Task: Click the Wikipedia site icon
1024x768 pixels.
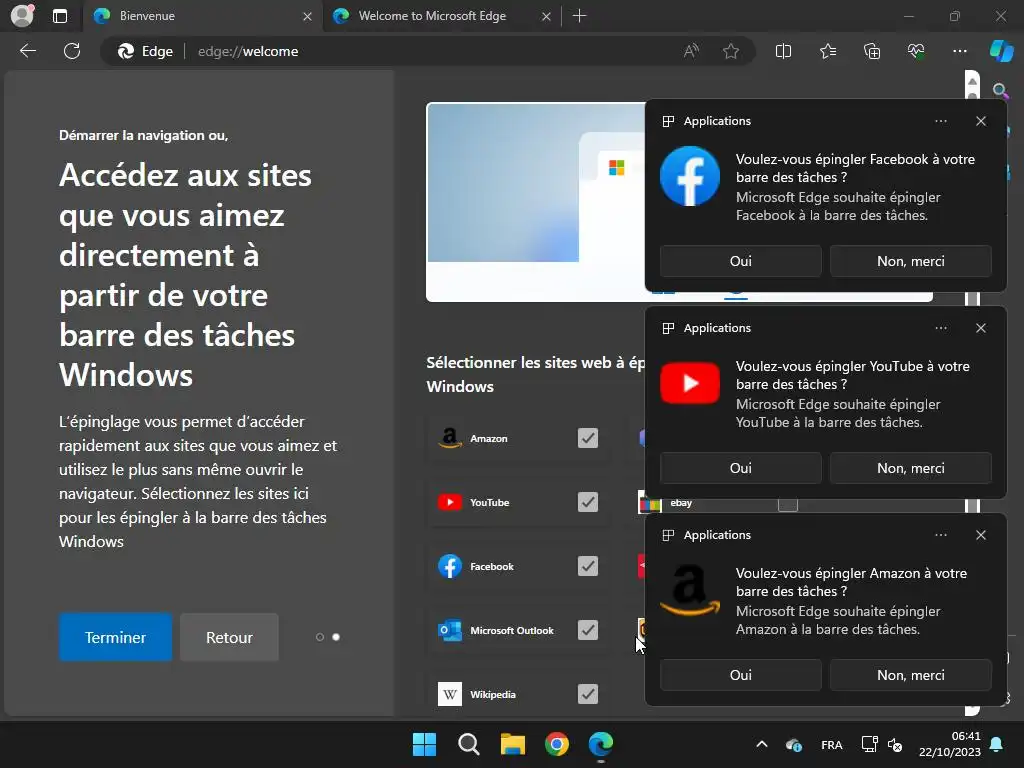Action: coord(450,694)
